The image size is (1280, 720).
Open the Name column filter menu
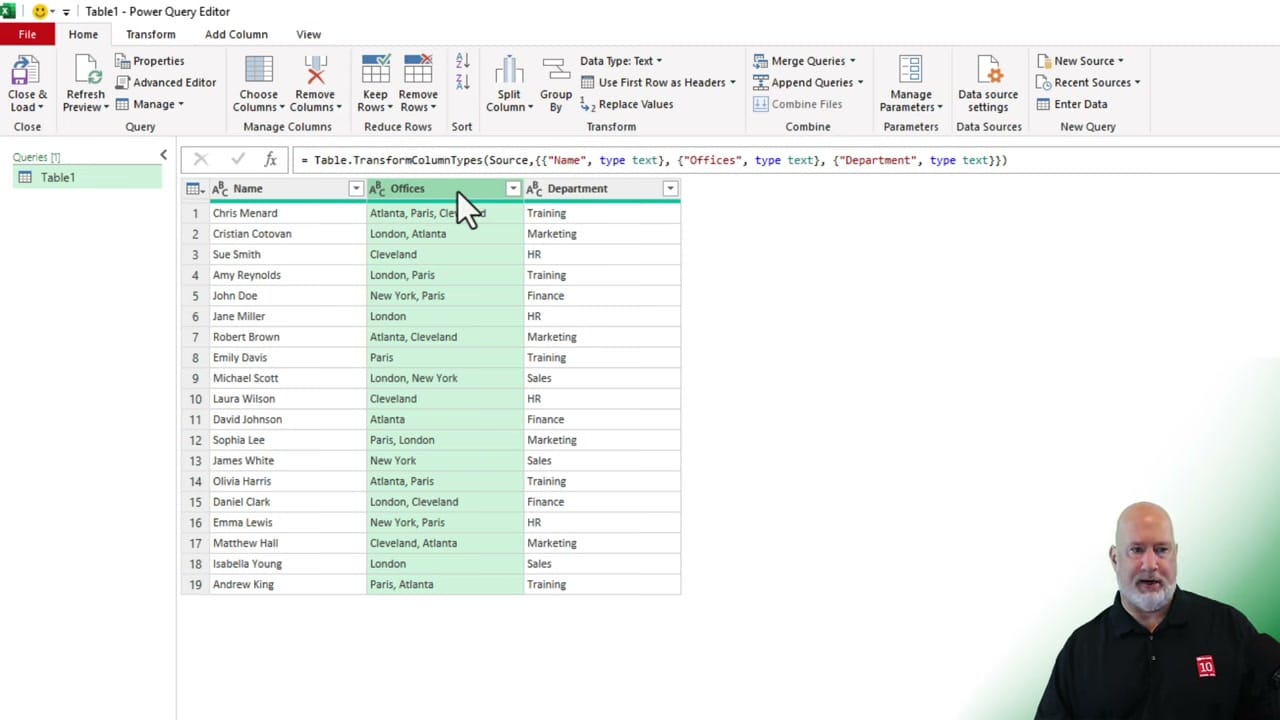click(x=355, y=188)
